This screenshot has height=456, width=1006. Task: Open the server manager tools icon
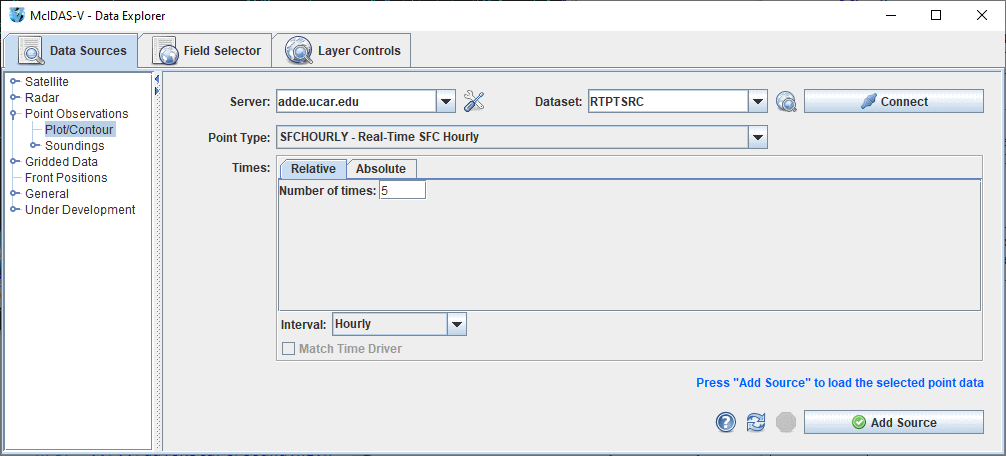(x=474, y=102)
